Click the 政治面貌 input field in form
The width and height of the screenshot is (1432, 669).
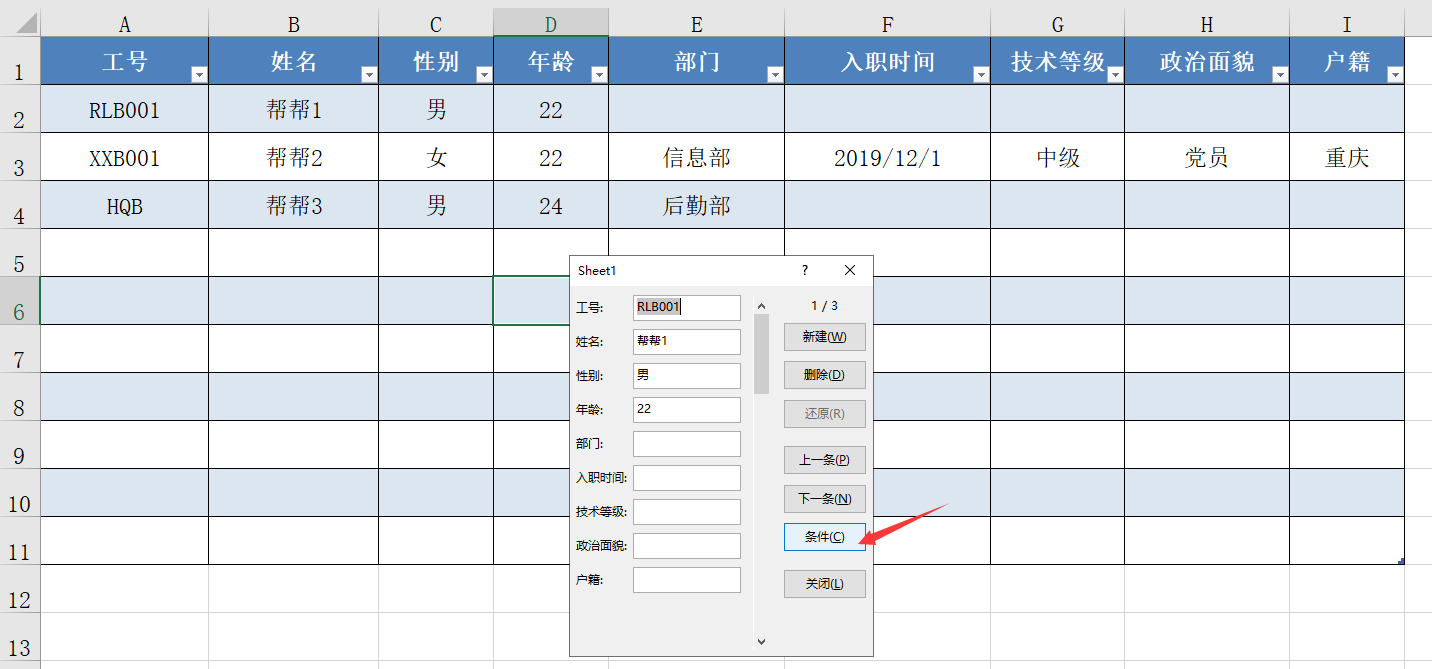click(687, 546)
